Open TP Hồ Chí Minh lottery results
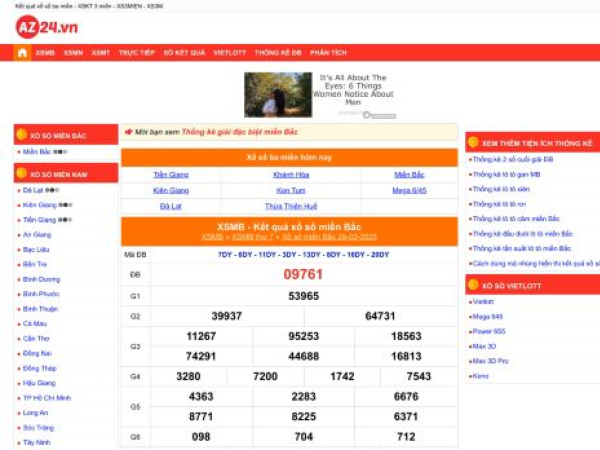Viewport: 600px width, 450px height. [48, 397]
